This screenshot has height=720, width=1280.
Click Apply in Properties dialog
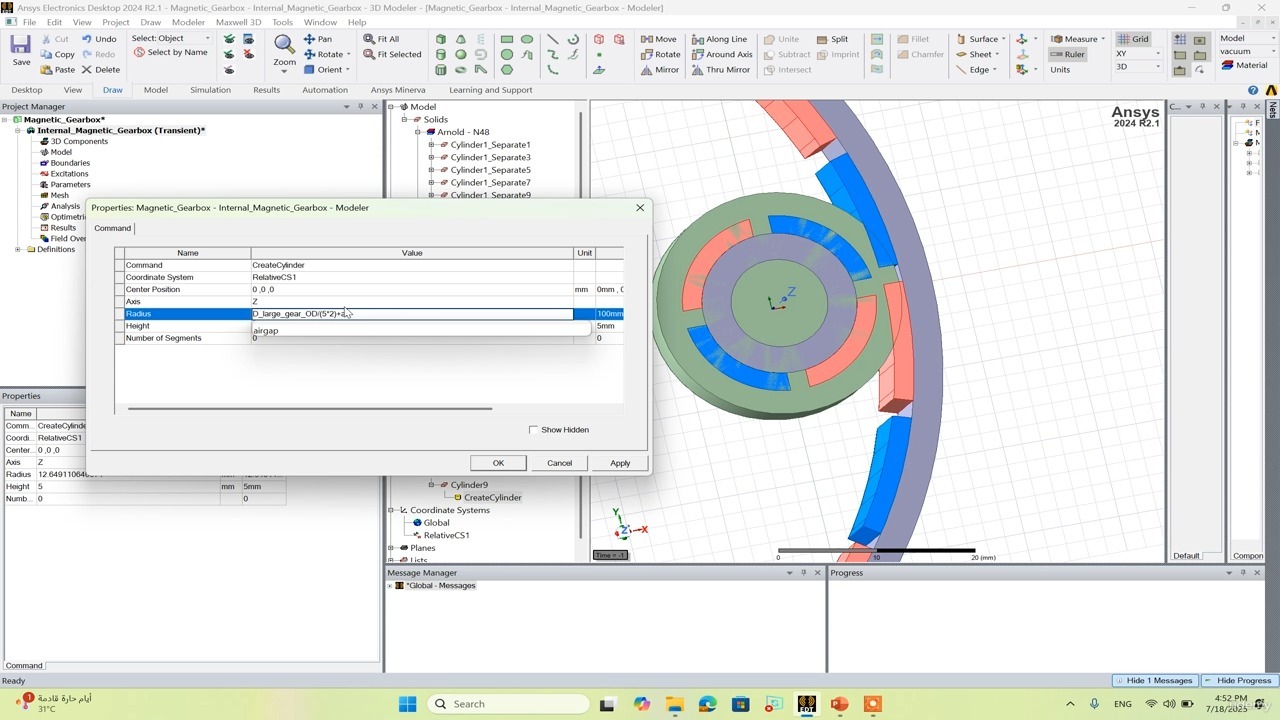pos(620,463)
